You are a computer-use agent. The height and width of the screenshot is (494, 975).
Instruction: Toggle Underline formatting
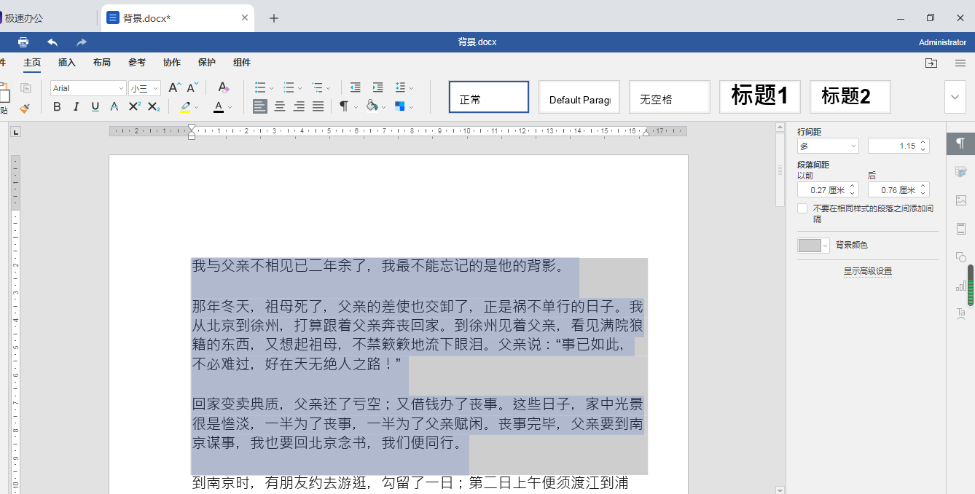coord(95,107)
